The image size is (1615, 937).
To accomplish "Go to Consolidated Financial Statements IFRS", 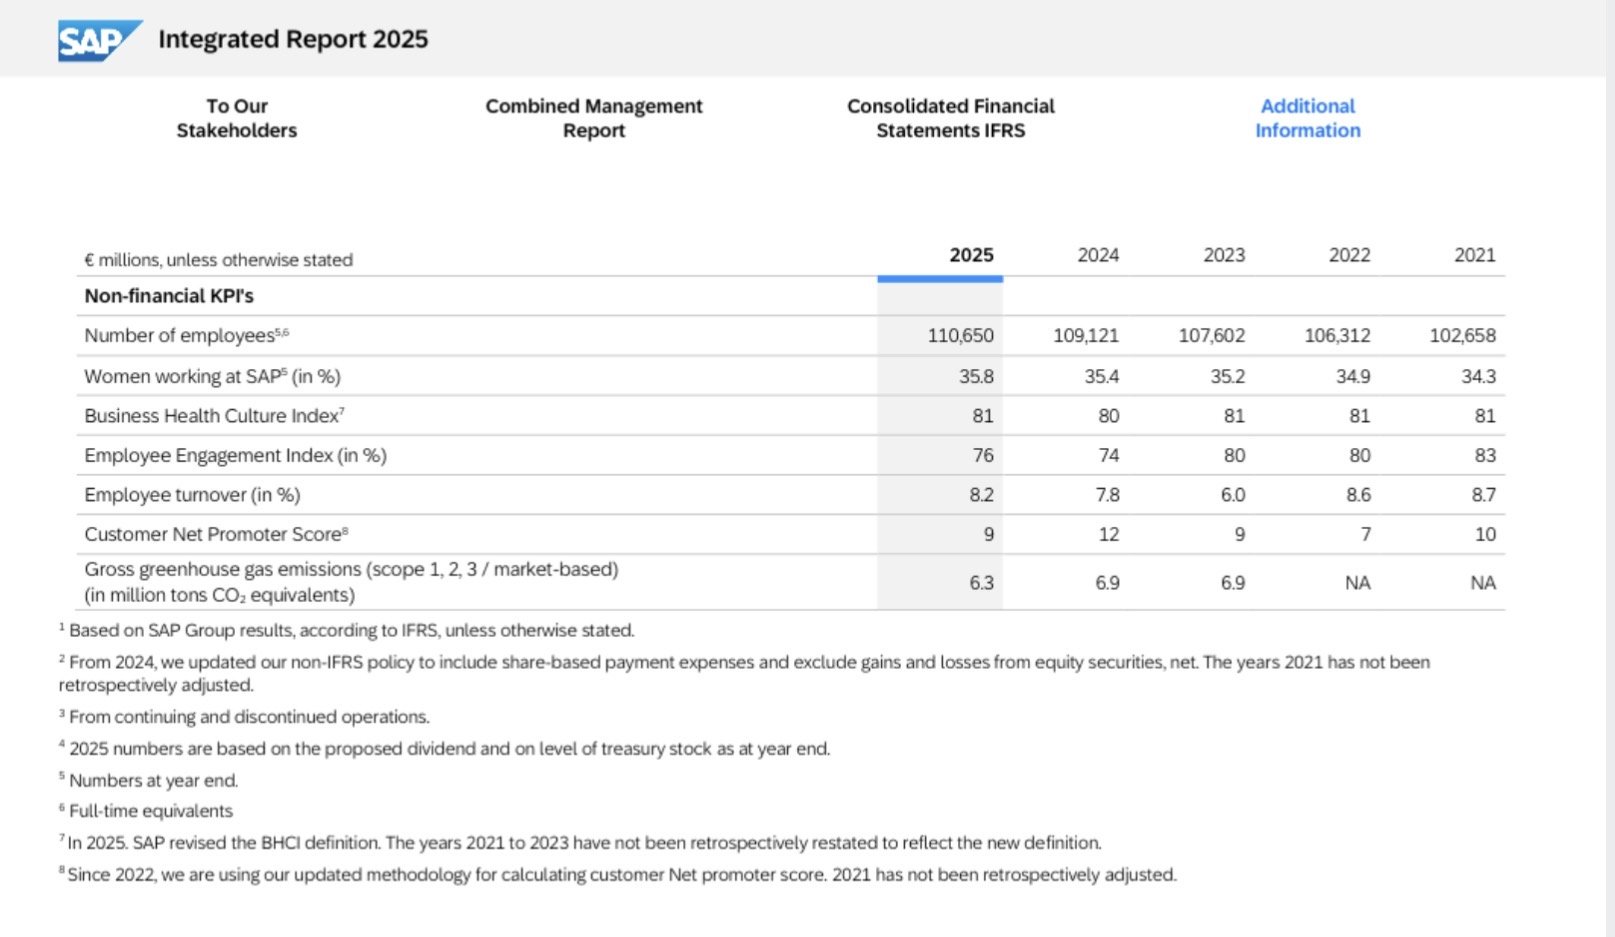I will (x=951, y=118).
